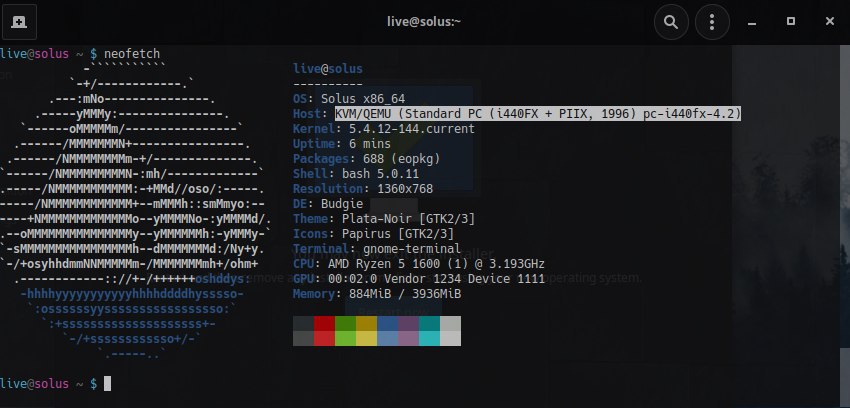Click the Packages 688 (eopkg) line
The width and height of the screenshot is (850, 408).
(x=366, y=159)
